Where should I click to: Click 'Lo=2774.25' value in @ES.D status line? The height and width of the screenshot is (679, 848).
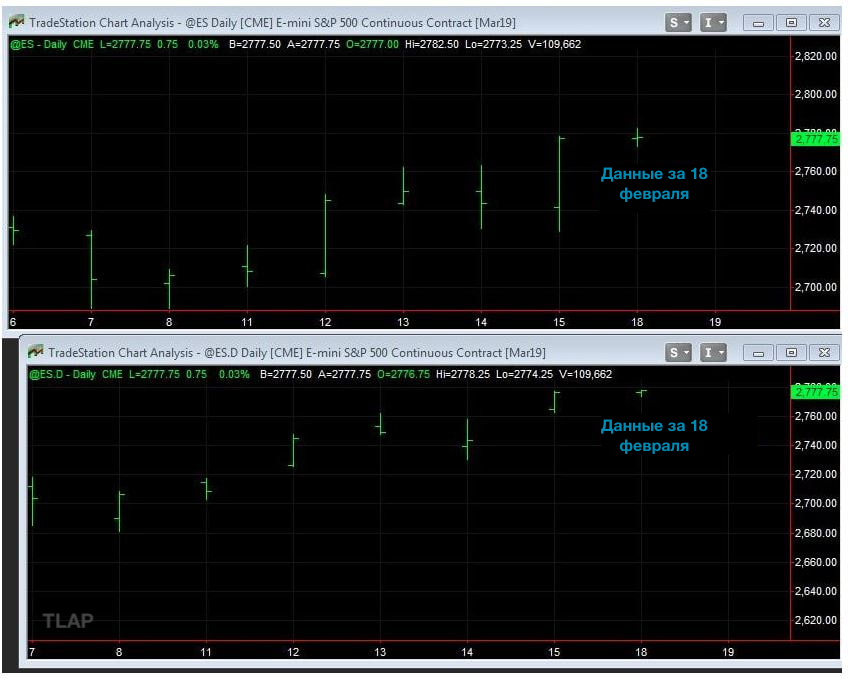[525, 374]
